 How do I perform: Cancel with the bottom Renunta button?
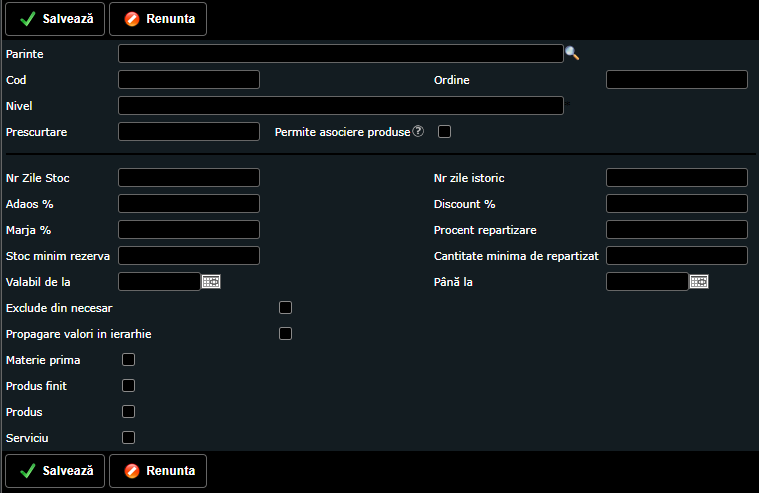(158, 470)
